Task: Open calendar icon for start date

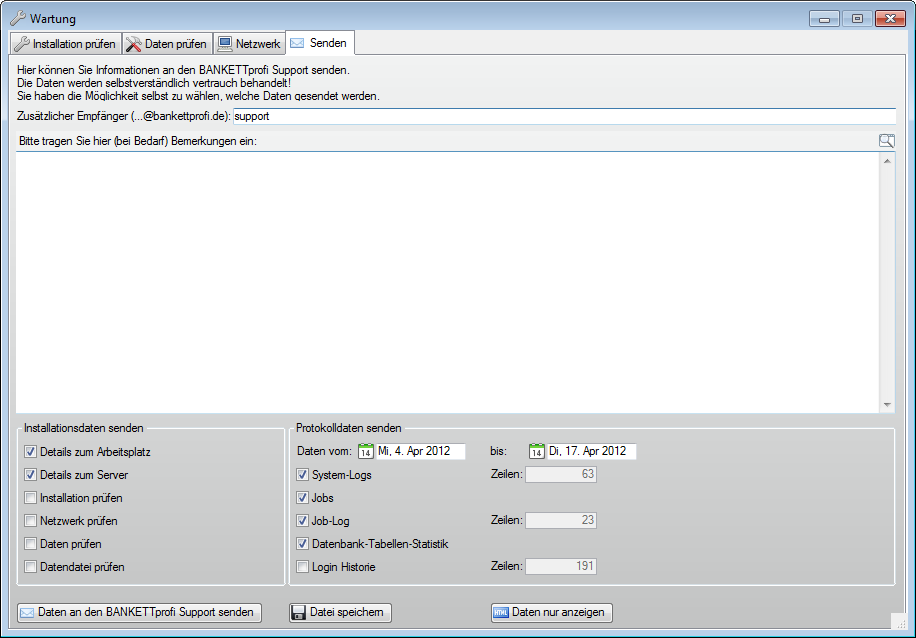Action: pyautogui.click(x=366, y=452)
